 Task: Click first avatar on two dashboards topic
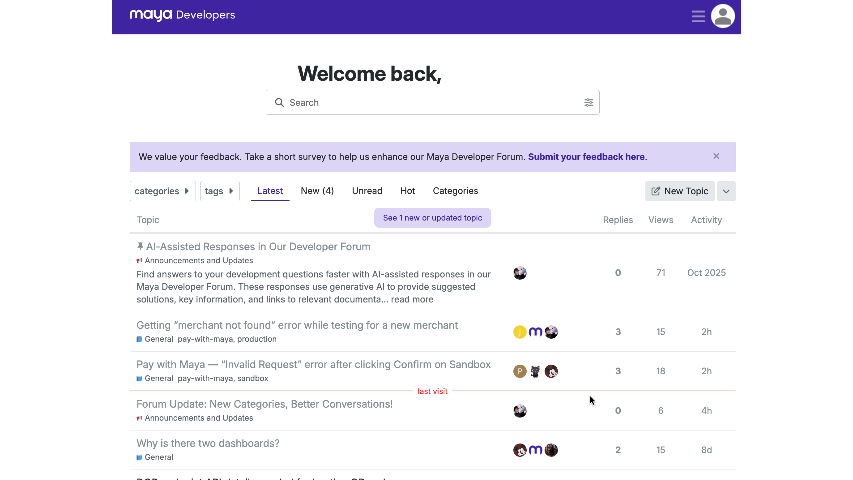pos(520,450)
